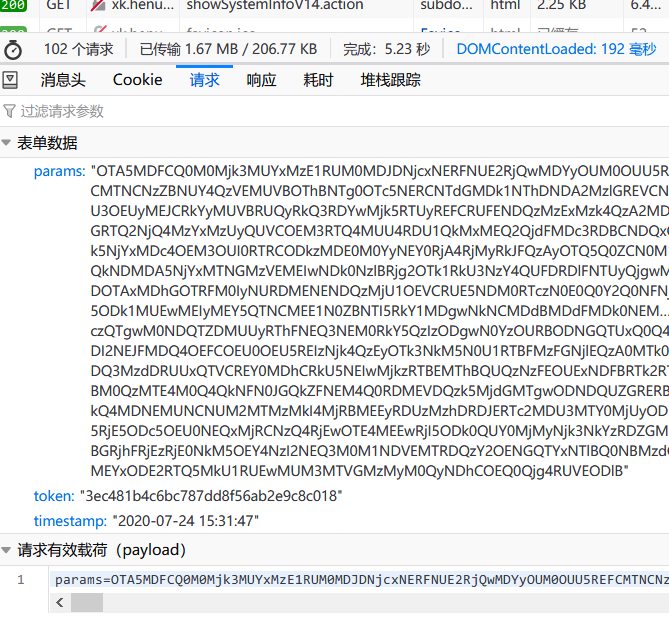
Task: Click the filter funnel icon
Action: coord(9,111)
